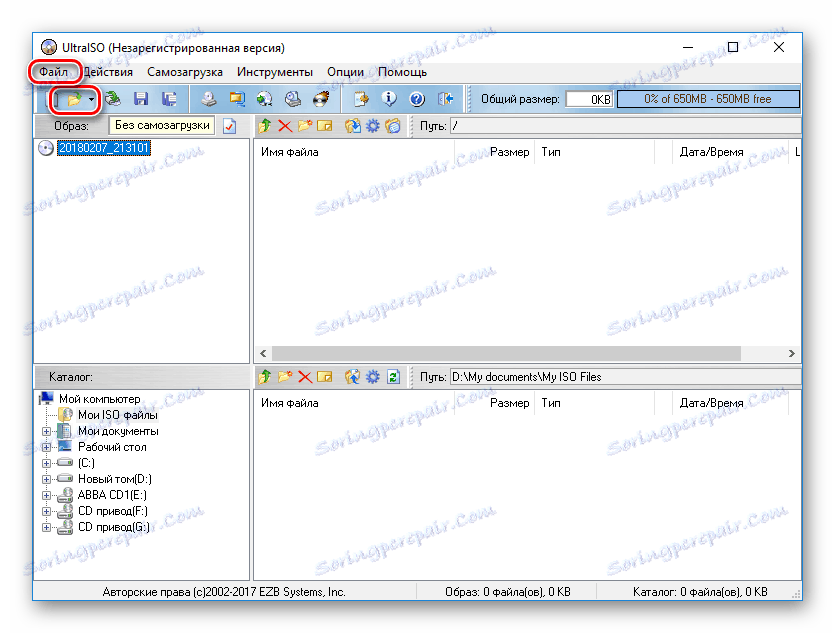Screen dimensions: 835x633
Task: Sort lower pane by Тип column
Action: coord(594,403)
